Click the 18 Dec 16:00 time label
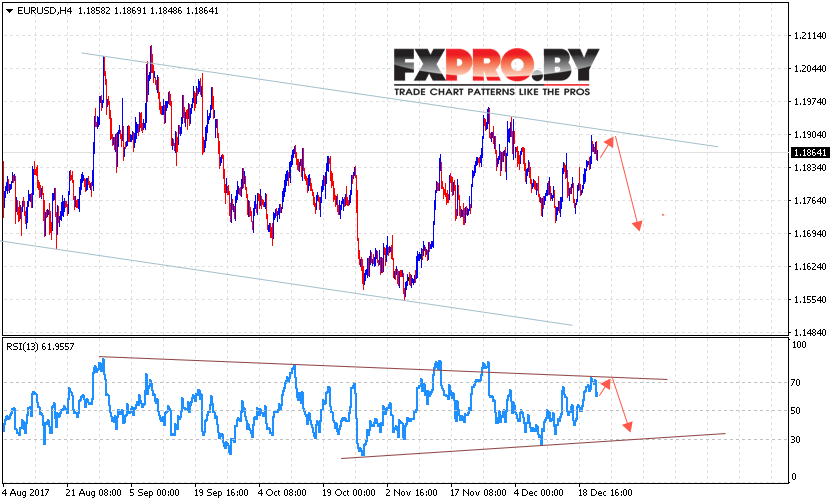The height and width of the screenshot is (504, 831). [x=605, y=493]
